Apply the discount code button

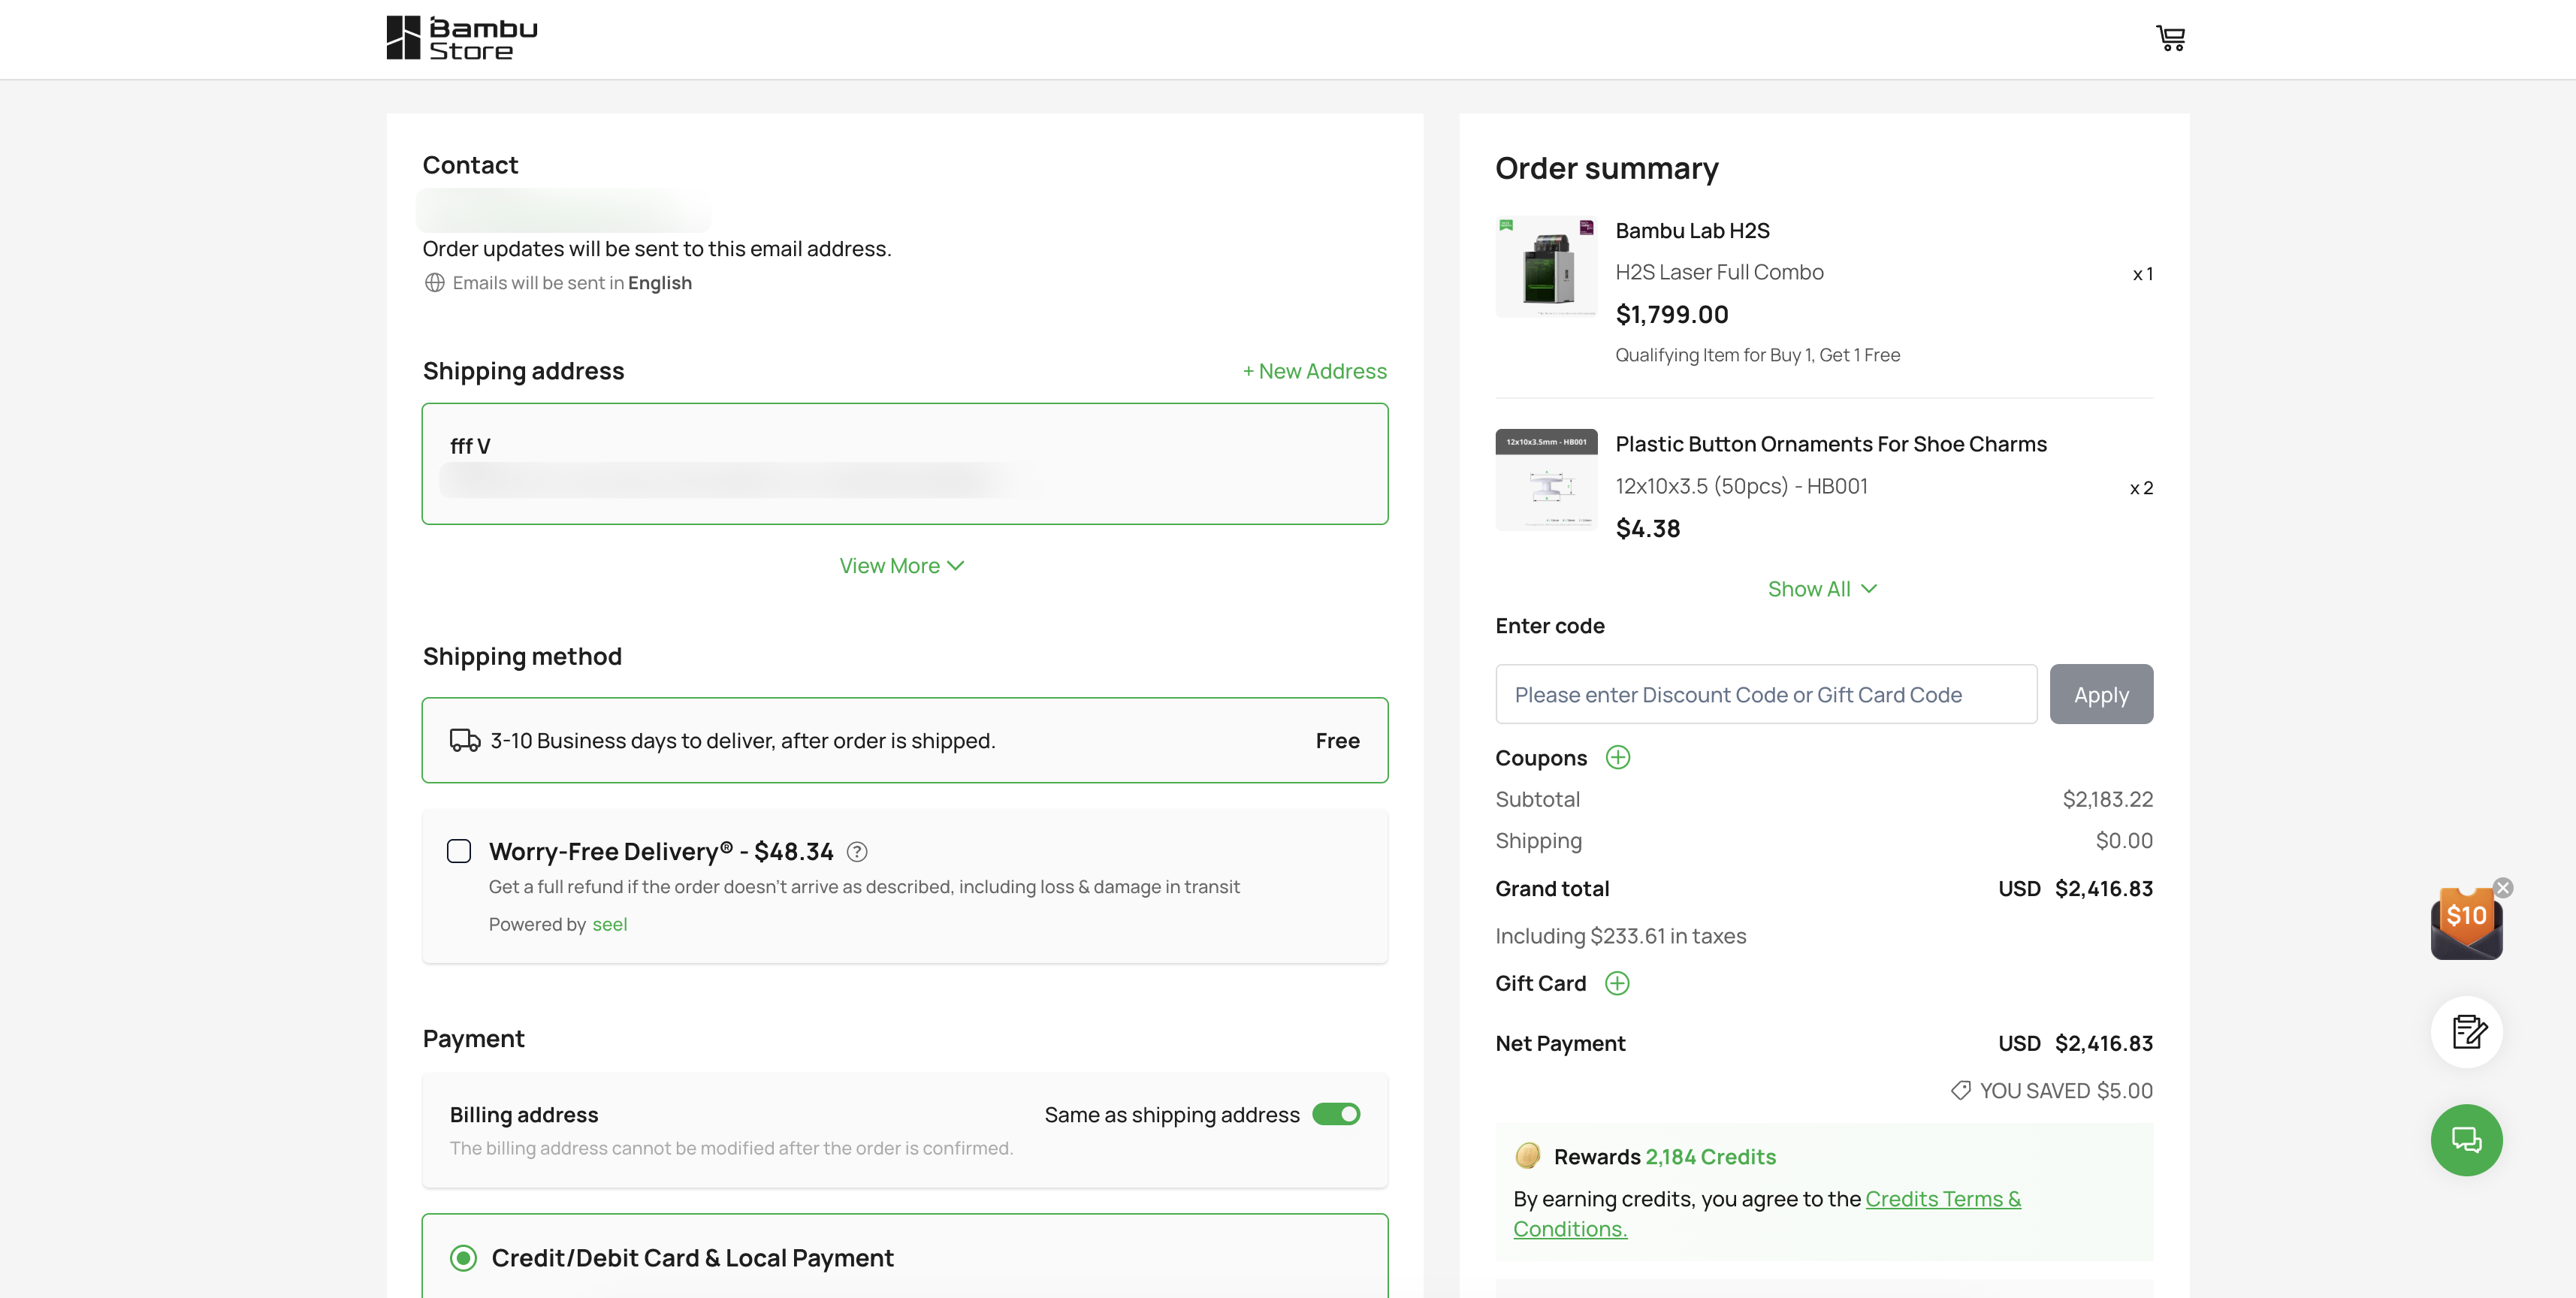coord(2101,694)
